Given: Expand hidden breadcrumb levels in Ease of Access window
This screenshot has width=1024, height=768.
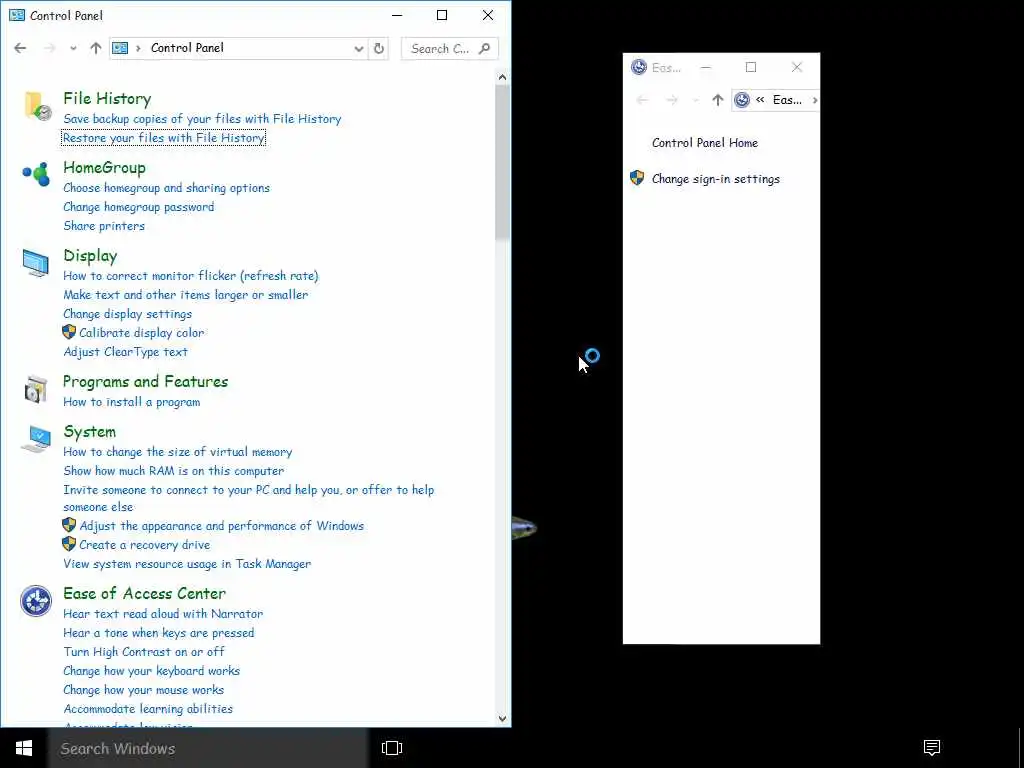Looking at the screenshot, I should point(760,100).
